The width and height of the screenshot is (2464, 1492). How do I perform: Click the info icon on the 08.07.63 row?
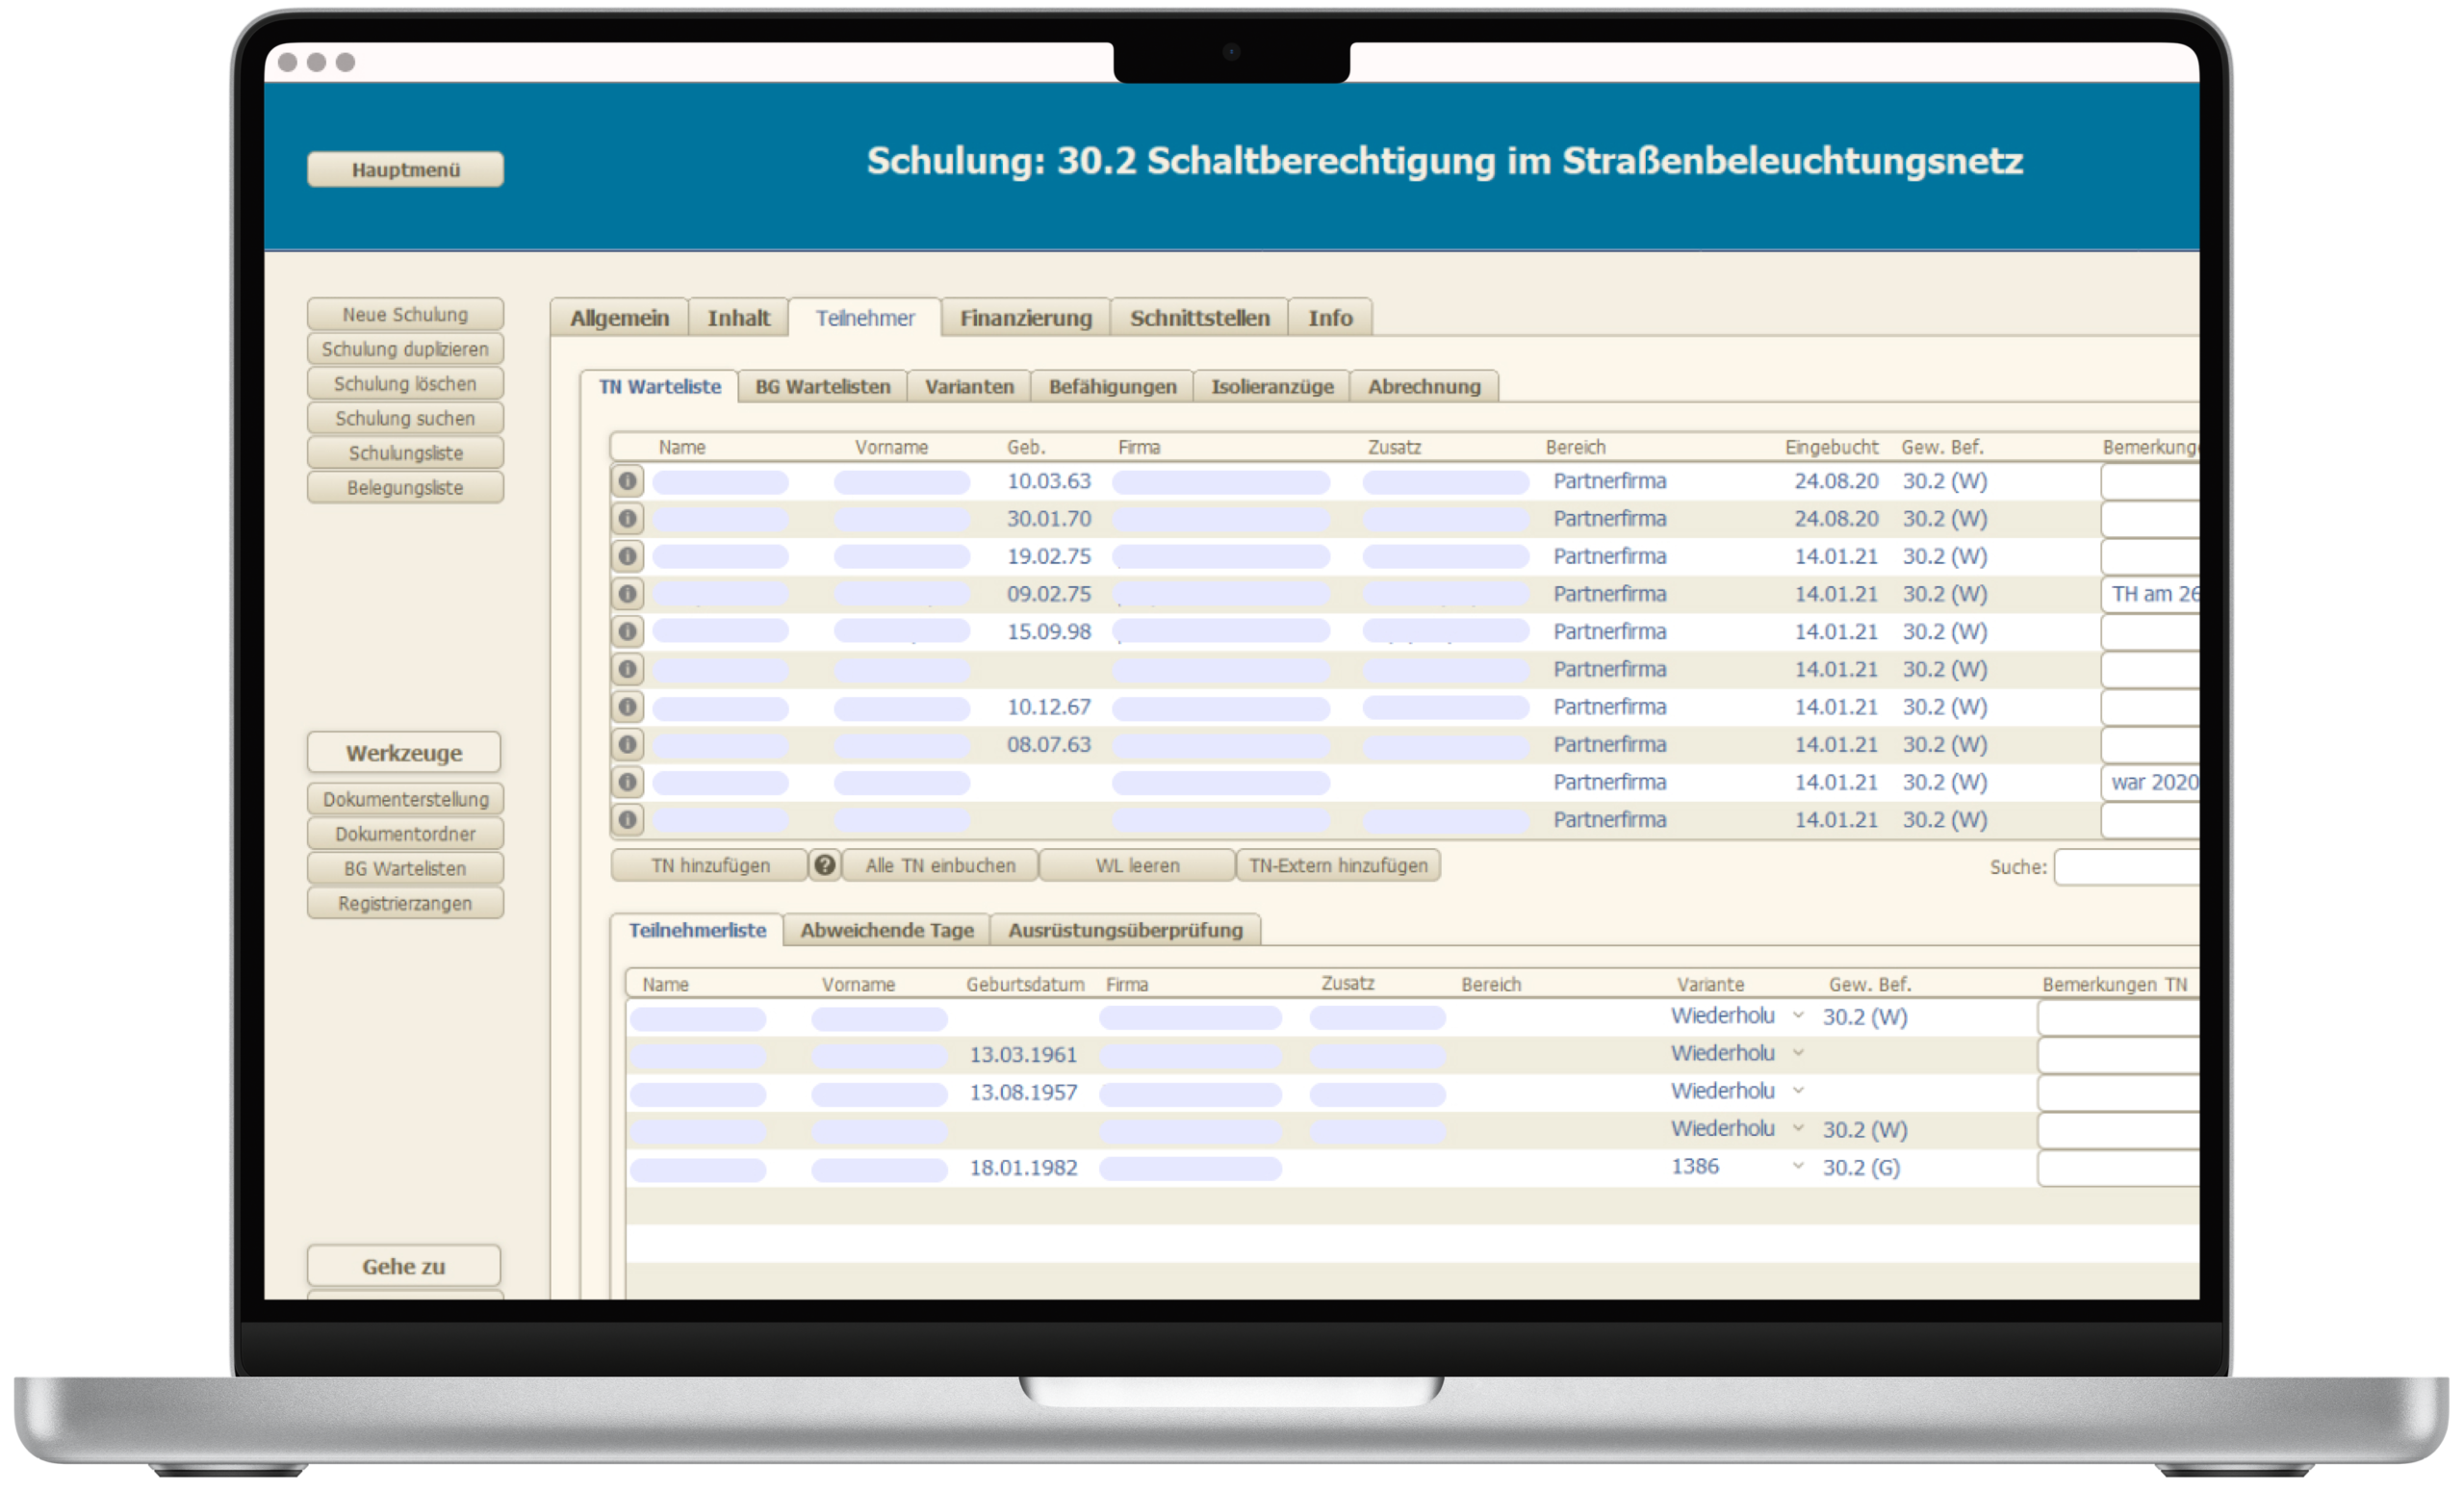[x=627, y=744]
